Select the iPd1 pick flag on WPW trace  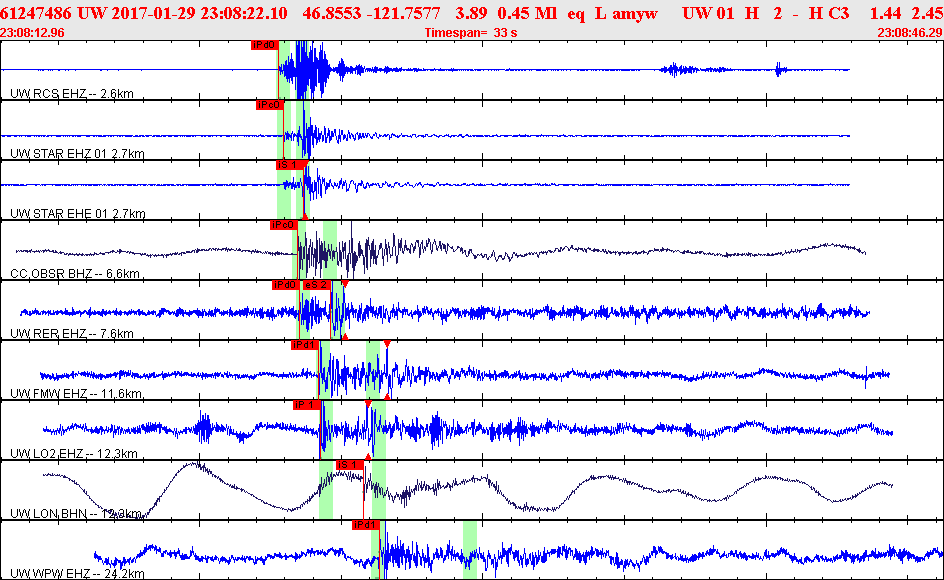click(x=365, y=525)
